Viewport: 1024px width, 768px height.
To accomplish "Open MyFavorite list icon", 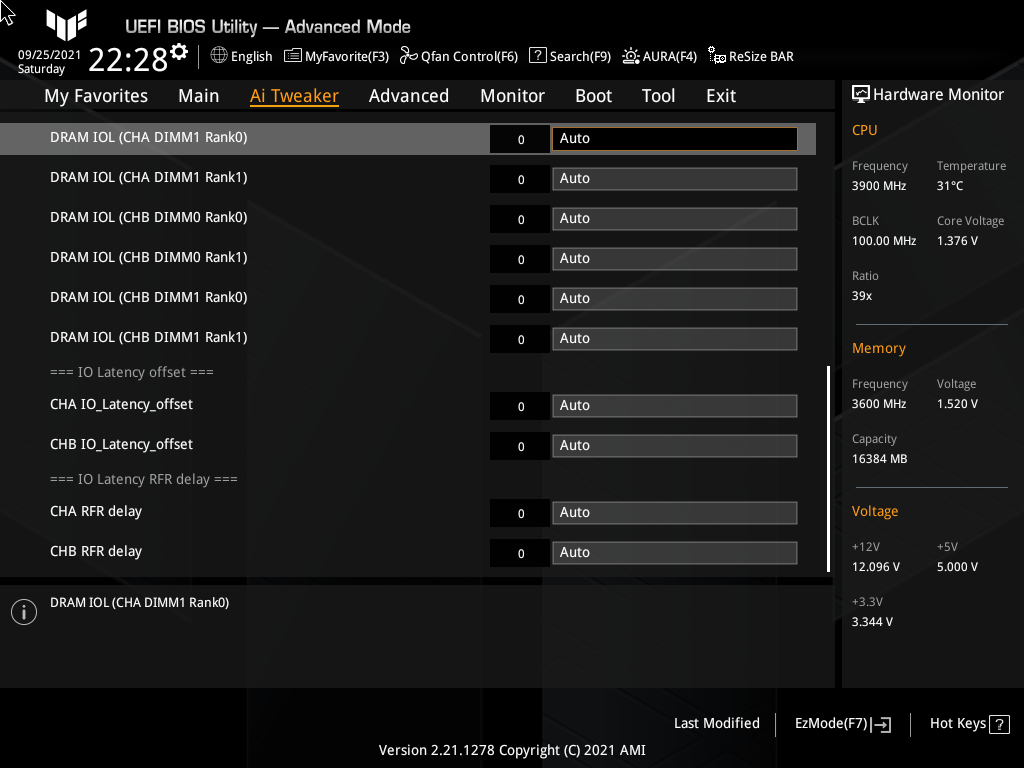I will (x=293, y=56).
